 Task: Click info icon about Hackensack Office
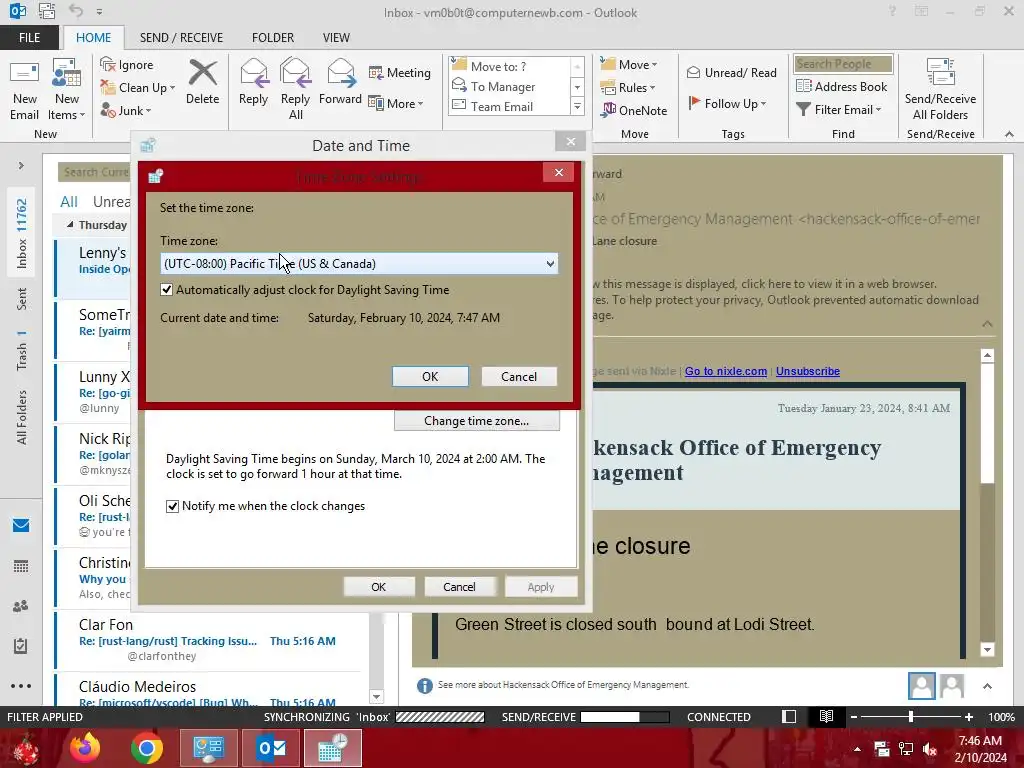pyautogui.click(x=424, y=685)
